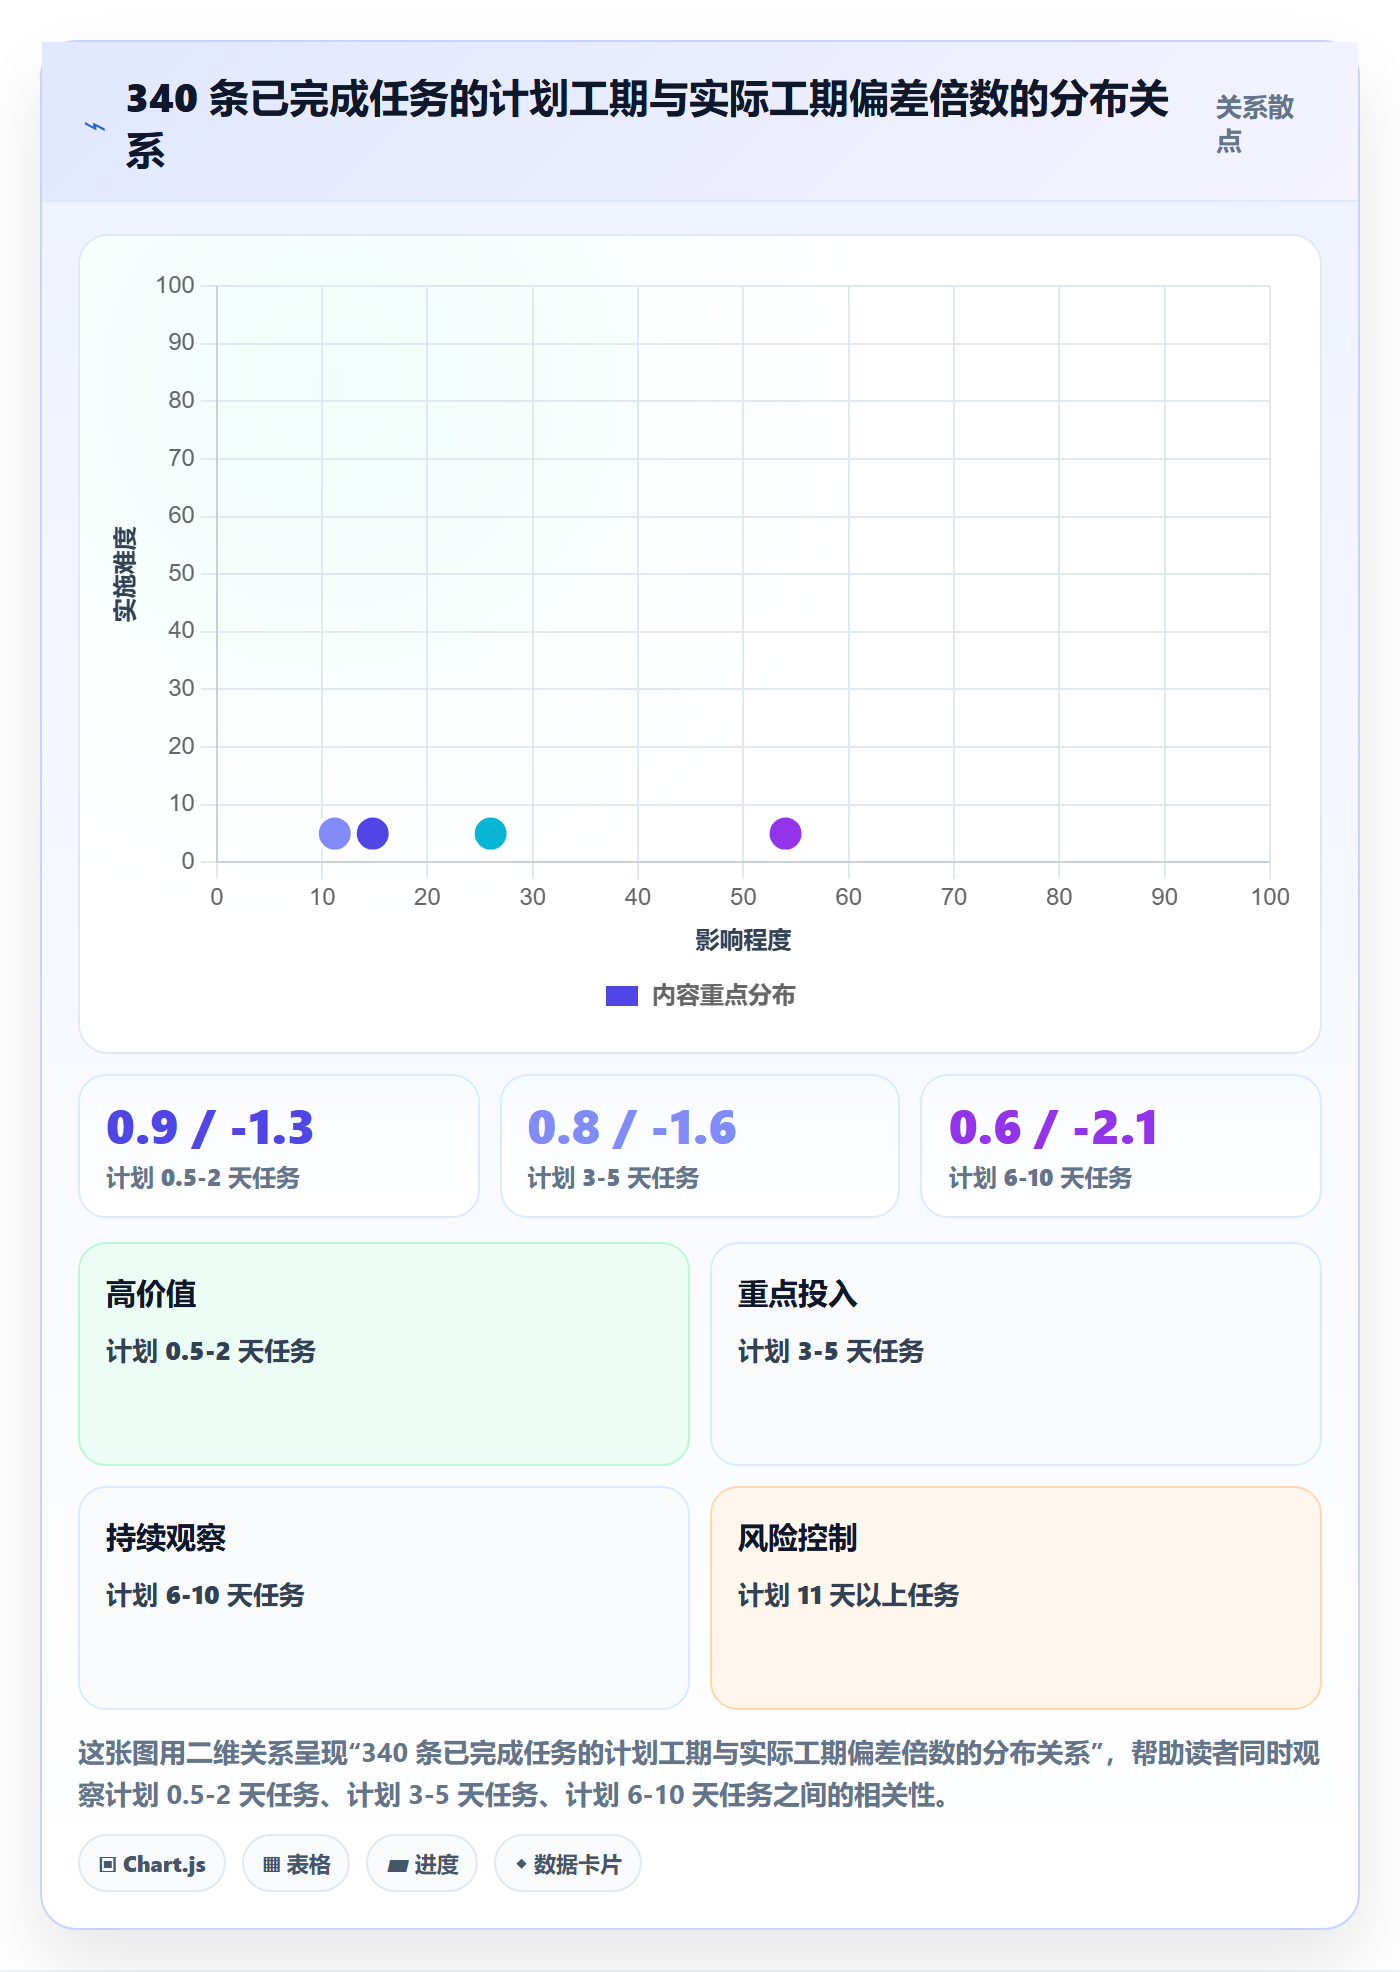Click the Chart.js tag chip
The height and width of the screenshot is (1972, 1400).
click(x=152, y=1864)
